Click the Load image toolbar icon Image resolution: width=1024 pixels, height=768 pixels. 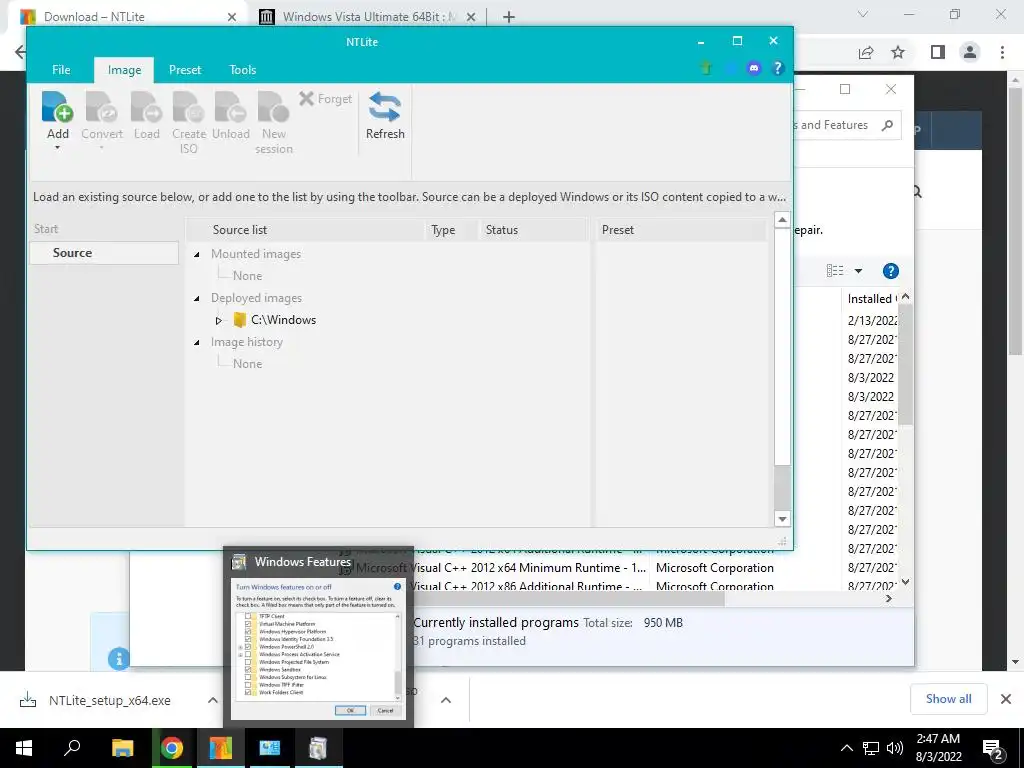point(146,107)
